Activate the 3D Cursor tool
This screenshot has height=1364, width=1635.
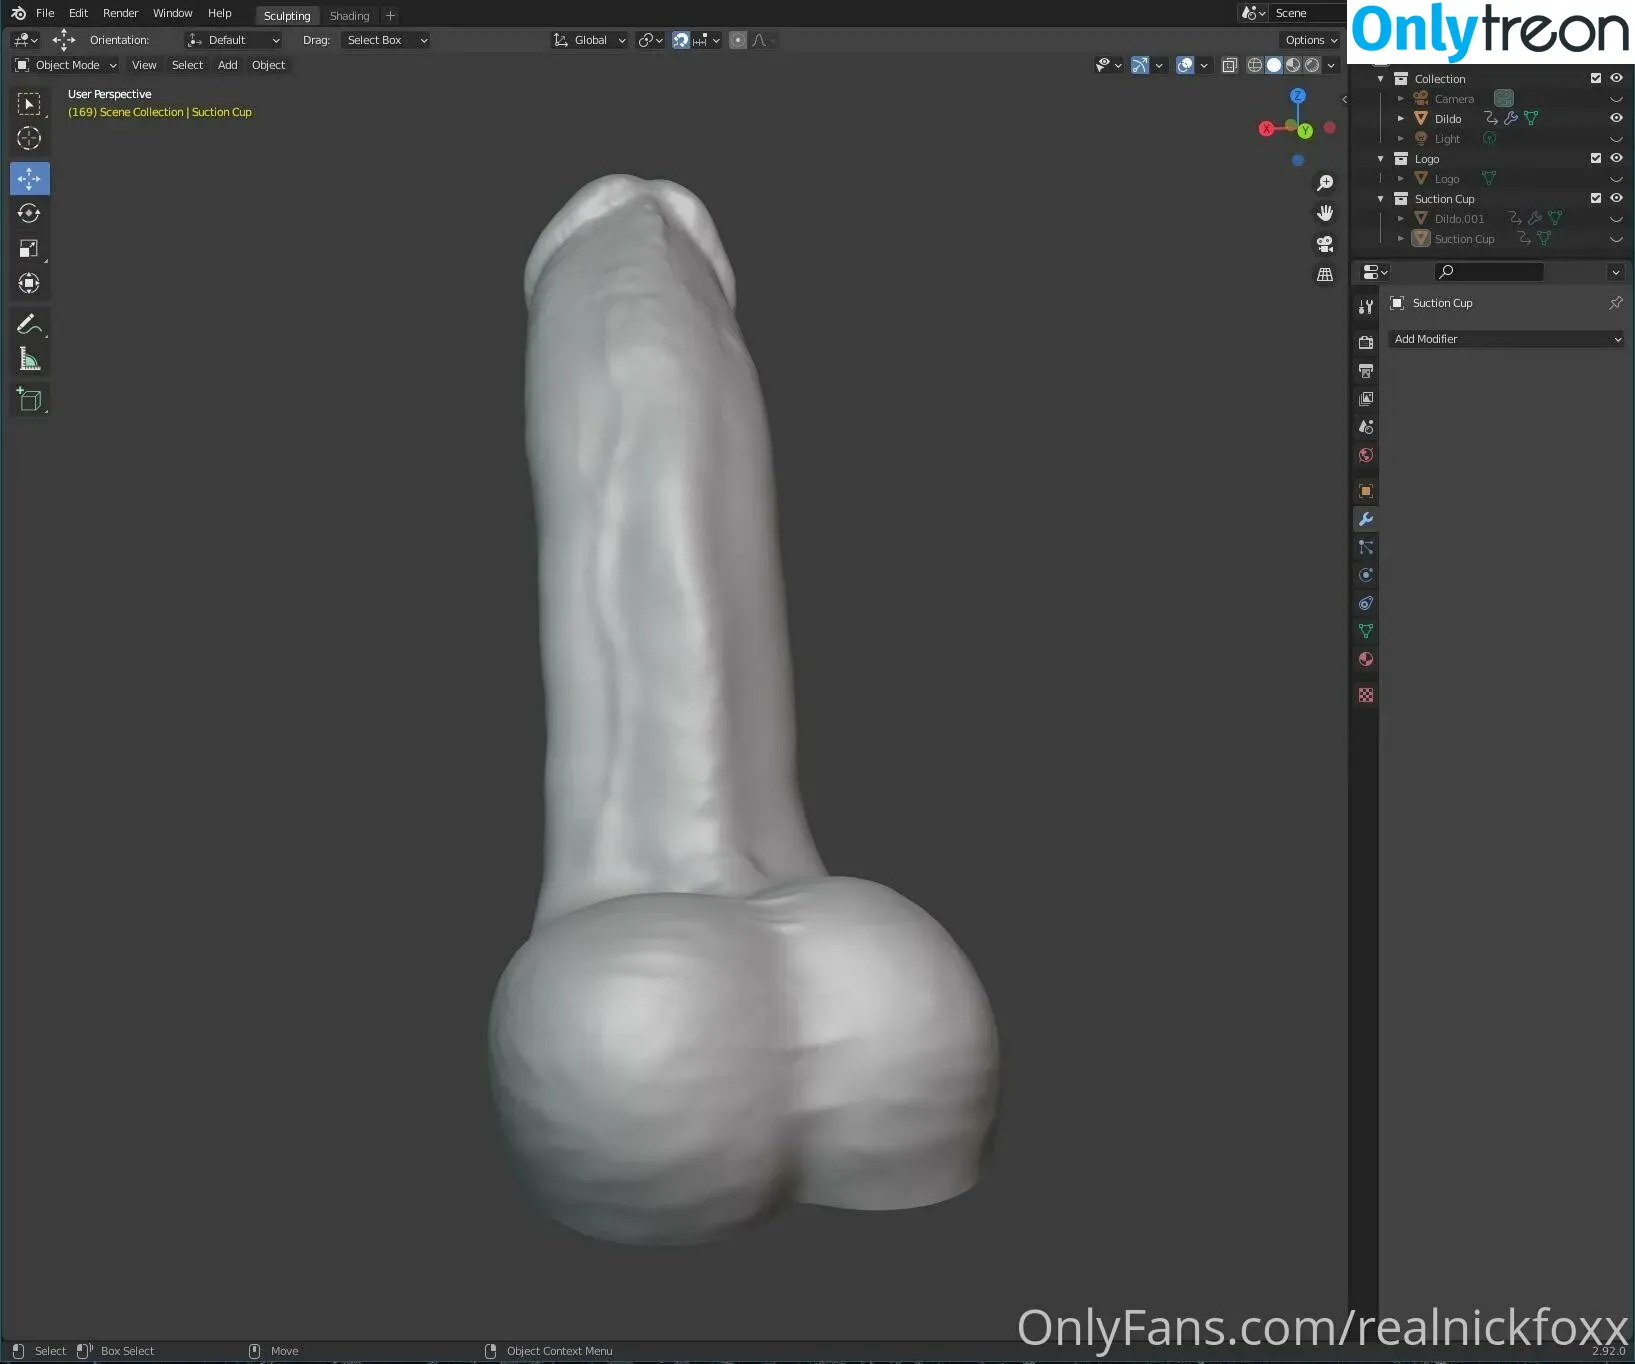click(x=29, y=139)
